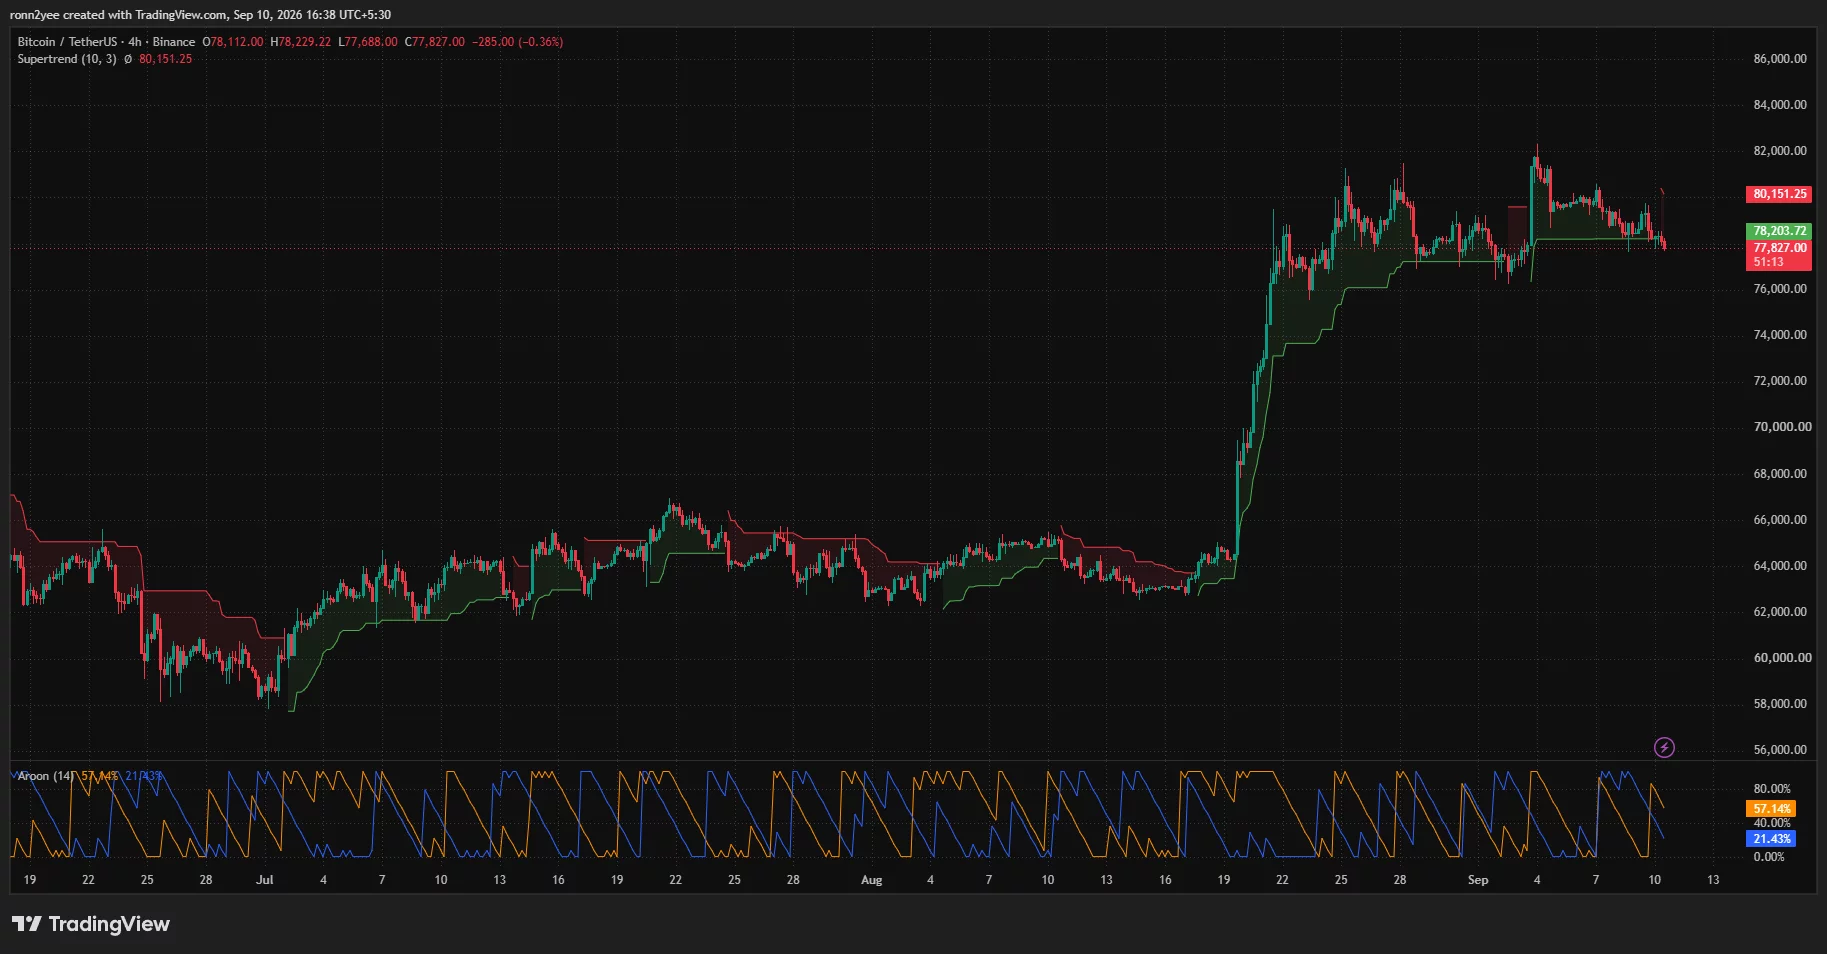Click the 86,000.00 price axis label

point(1780,59)
